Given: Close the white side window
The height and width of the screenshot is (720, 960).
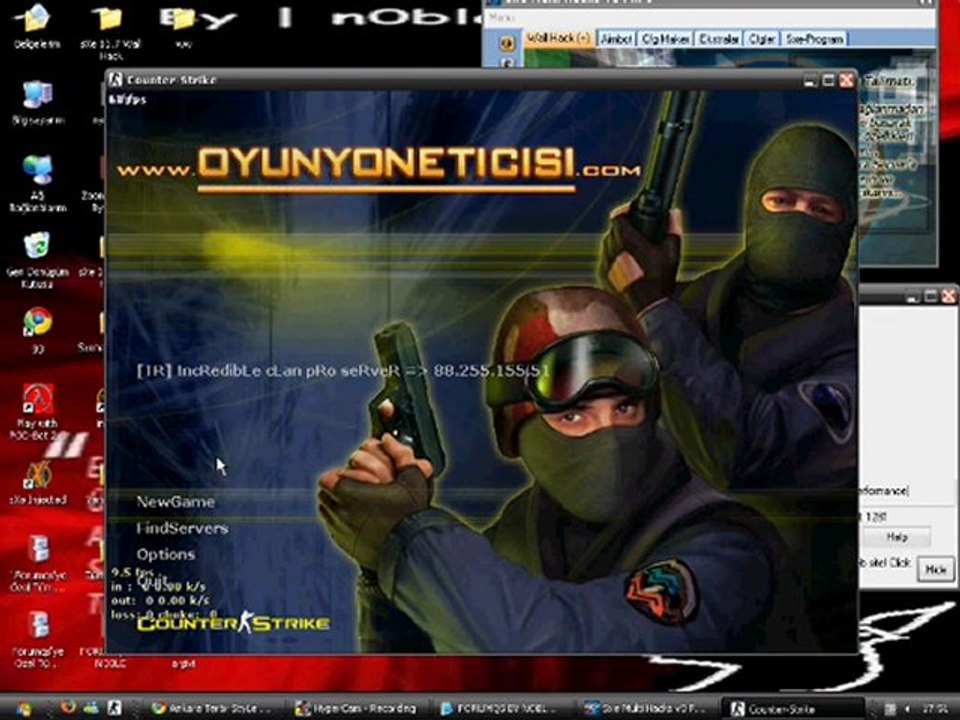Looking at the screenshot, I should click(x=948, y=296).
